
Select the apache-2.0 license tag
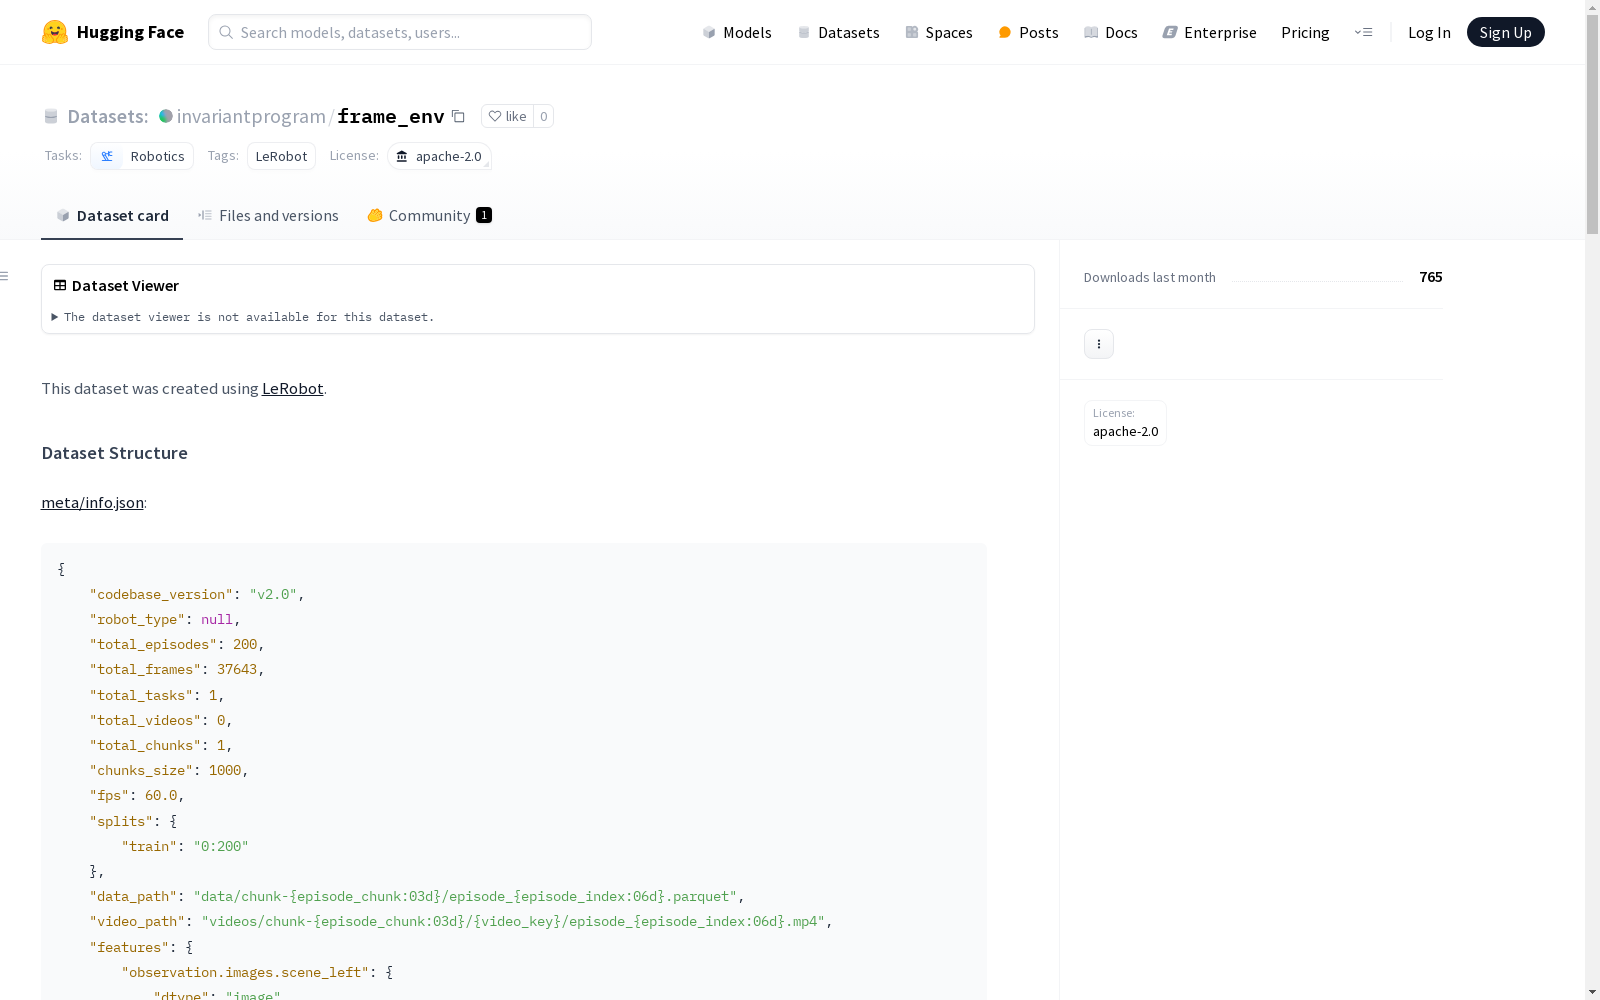coord(439,156)
